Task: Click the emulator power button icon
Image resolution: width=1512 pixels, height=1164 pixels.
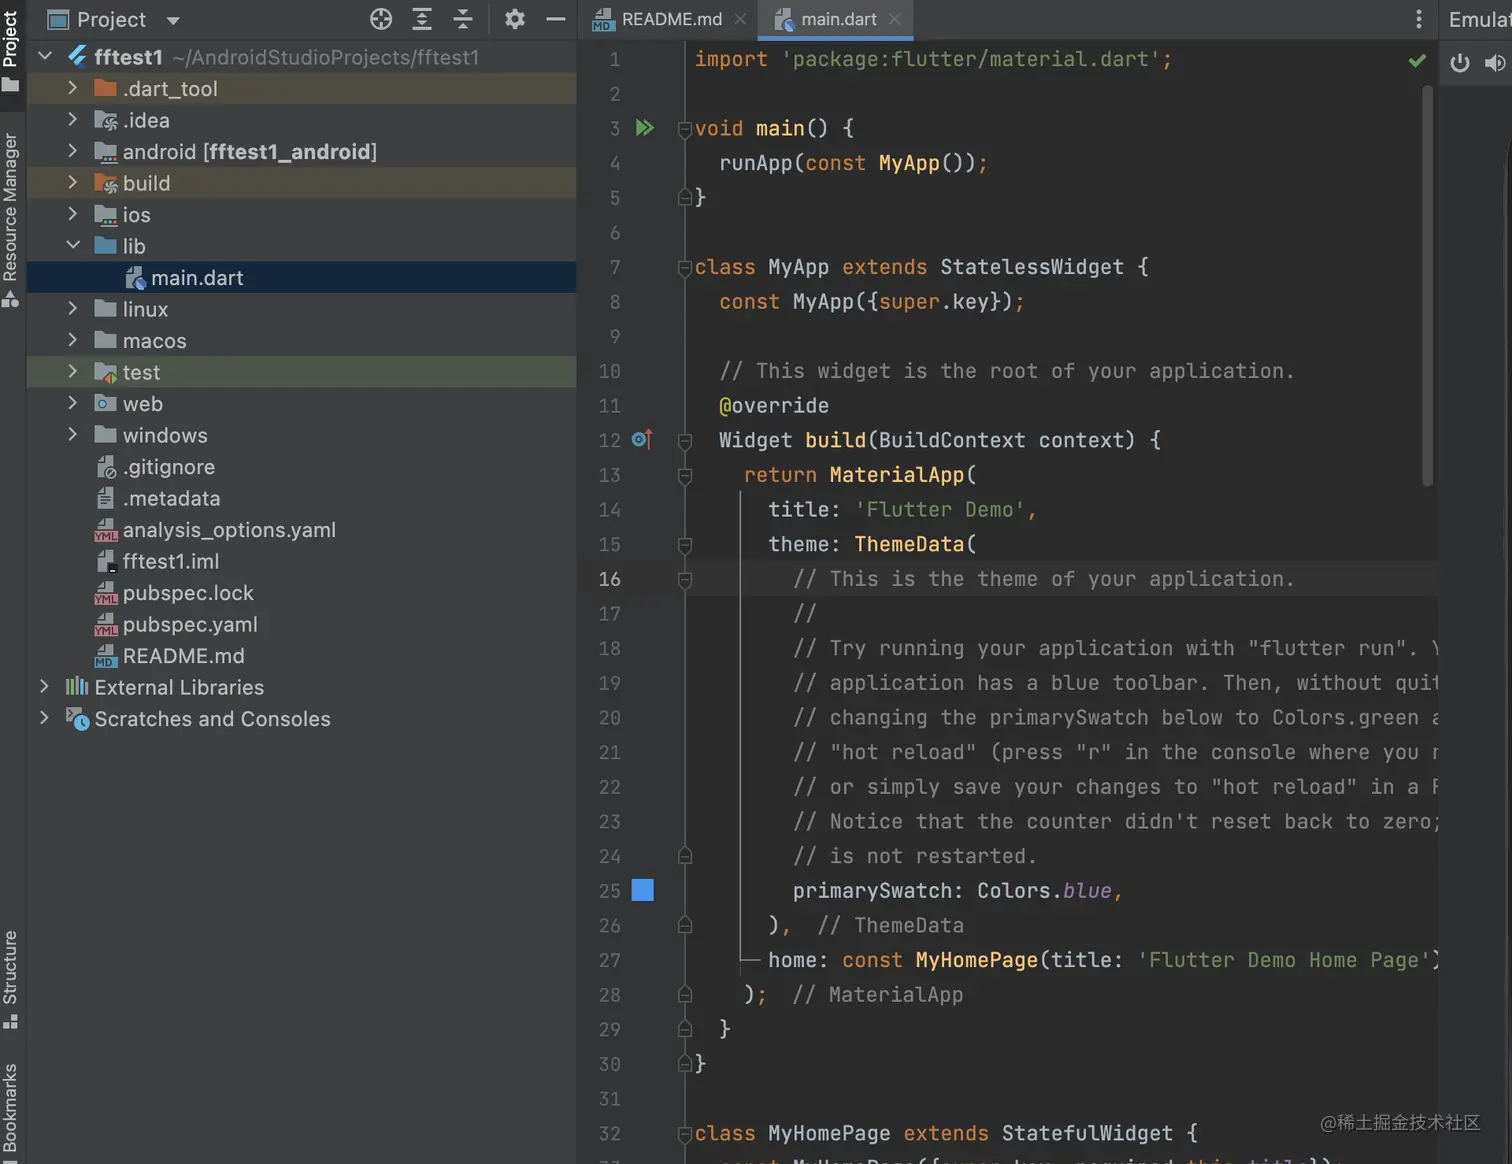Action: point(1460,63)
